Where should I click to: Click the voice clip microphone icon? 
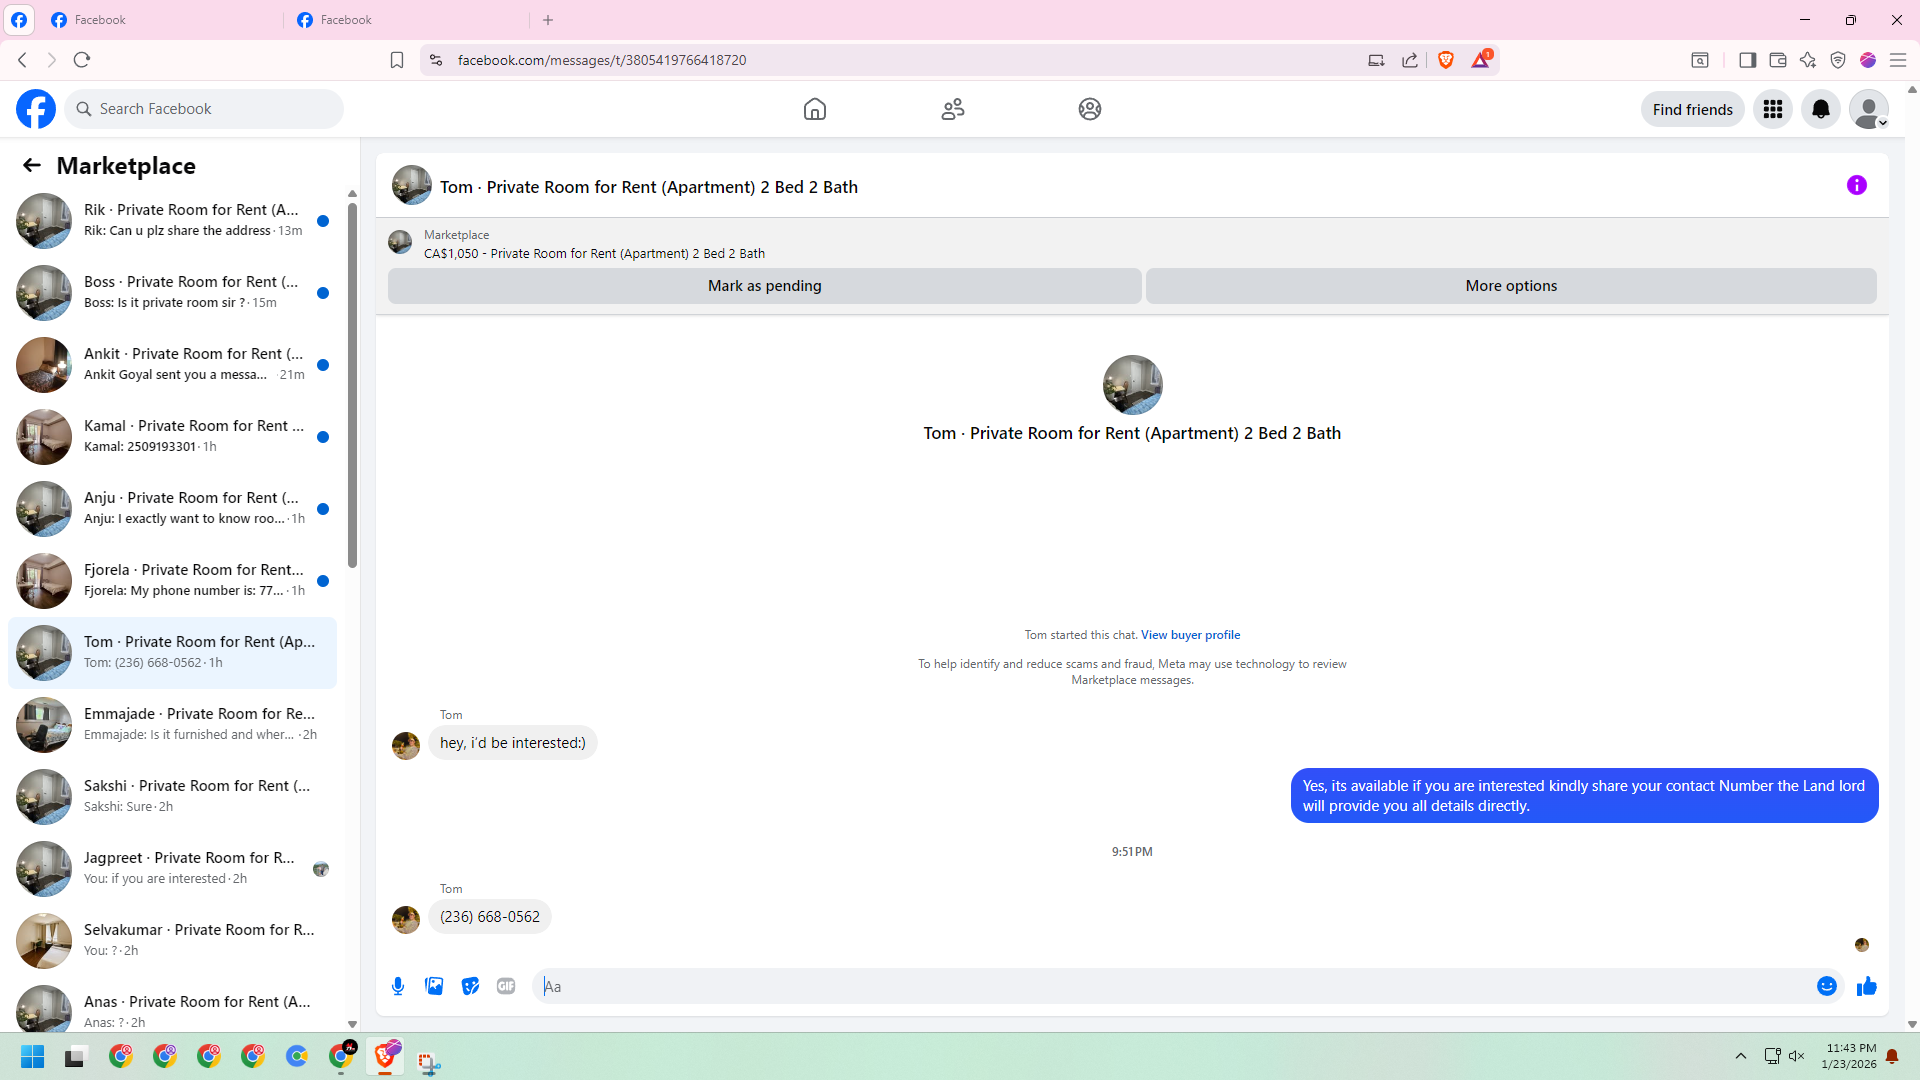[398, 986]
